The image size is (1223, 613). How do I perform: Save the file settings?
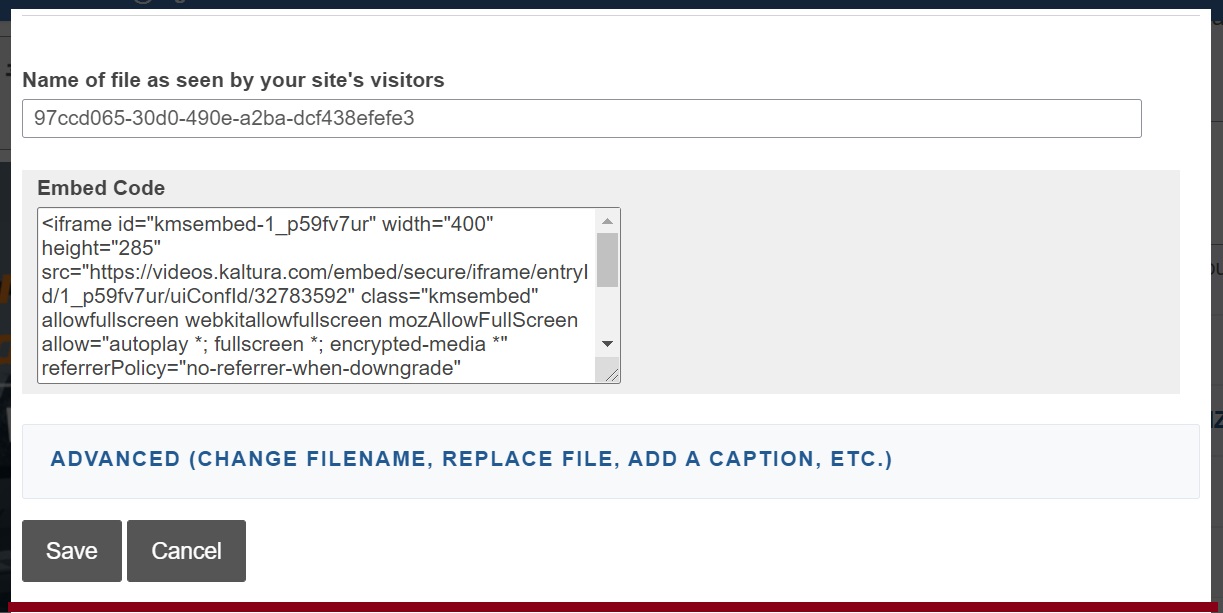coord(72,551)
